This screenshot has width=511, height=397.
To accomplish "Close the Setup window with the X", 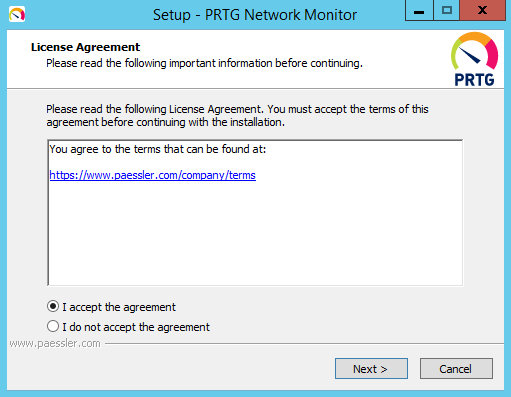I will point(482,11).
